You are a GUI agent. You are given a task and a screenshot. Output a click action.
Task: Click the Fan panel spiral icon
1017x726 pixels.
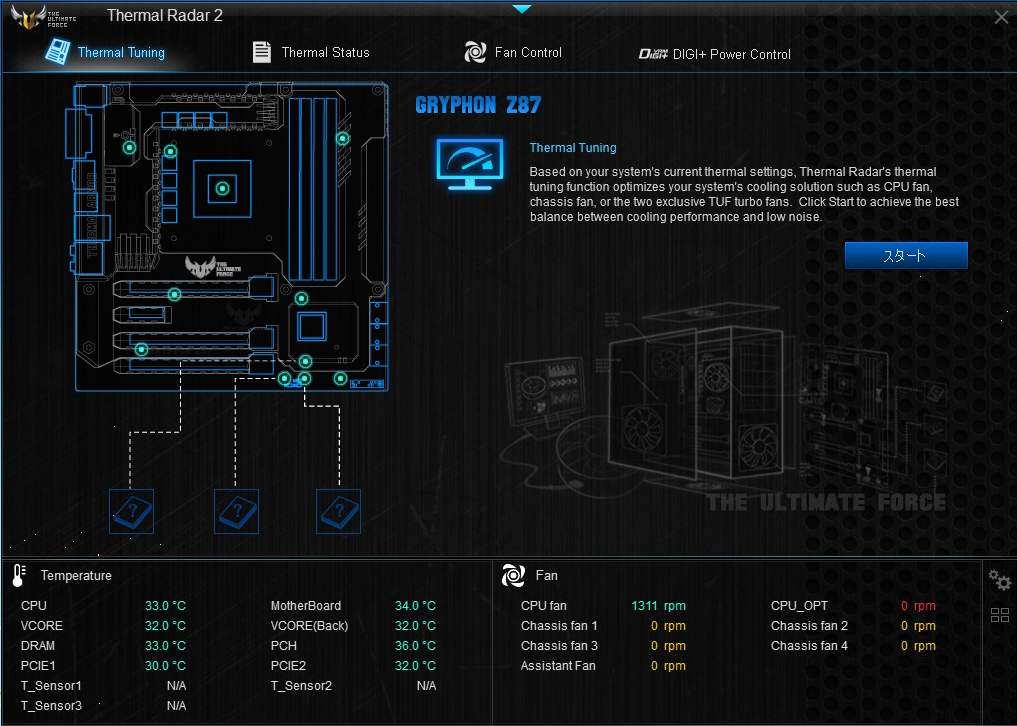click(513, 575)
